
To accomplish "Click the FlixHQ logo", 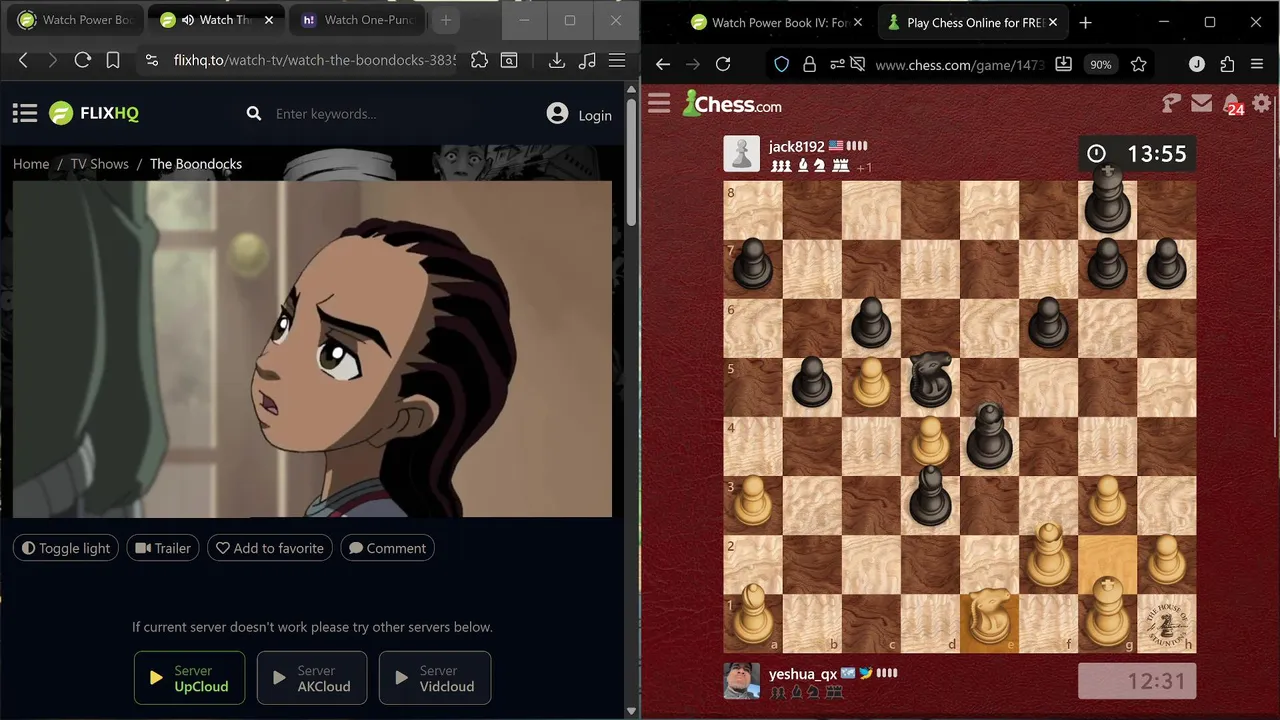I will pyautogui.click(x=94, y=113).
